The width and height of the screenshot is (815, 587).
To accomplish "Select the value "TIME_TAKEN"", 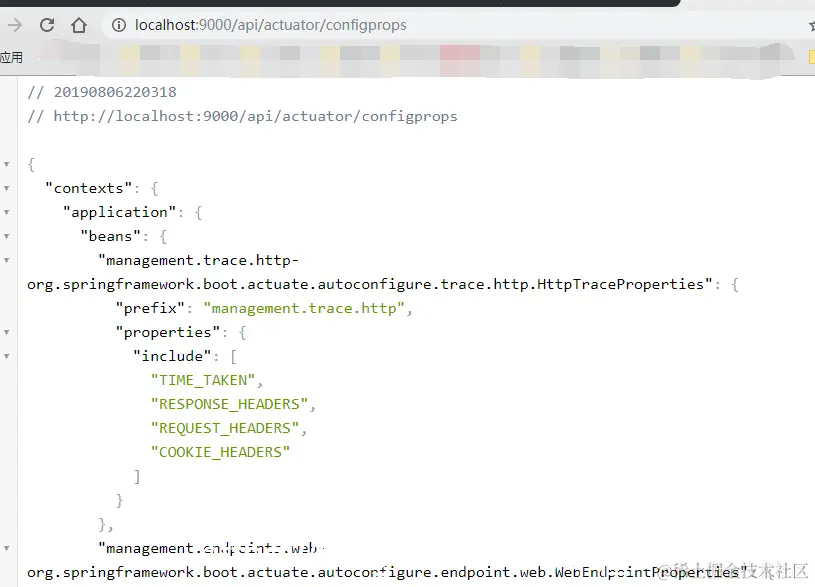I will [203, 380].
